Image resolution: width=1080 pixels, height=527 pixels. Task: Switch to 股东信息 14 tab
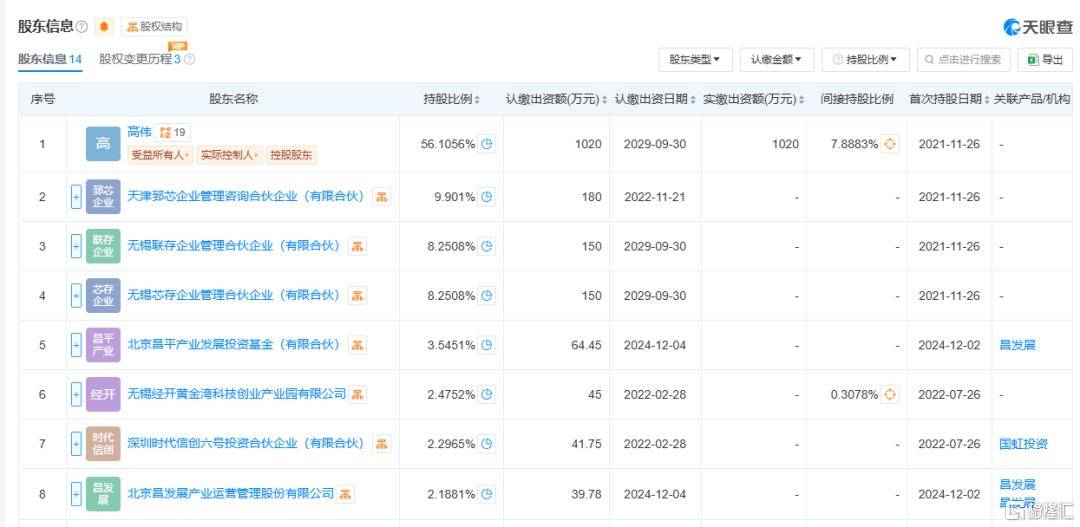50,59
